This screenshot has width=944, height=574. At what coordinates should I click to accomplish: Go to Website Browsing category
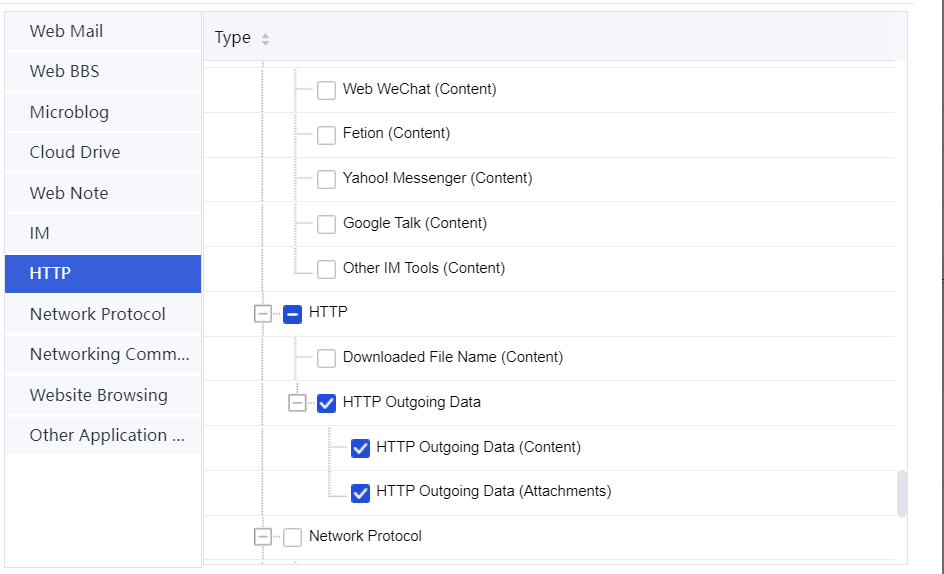pos(98,395)
